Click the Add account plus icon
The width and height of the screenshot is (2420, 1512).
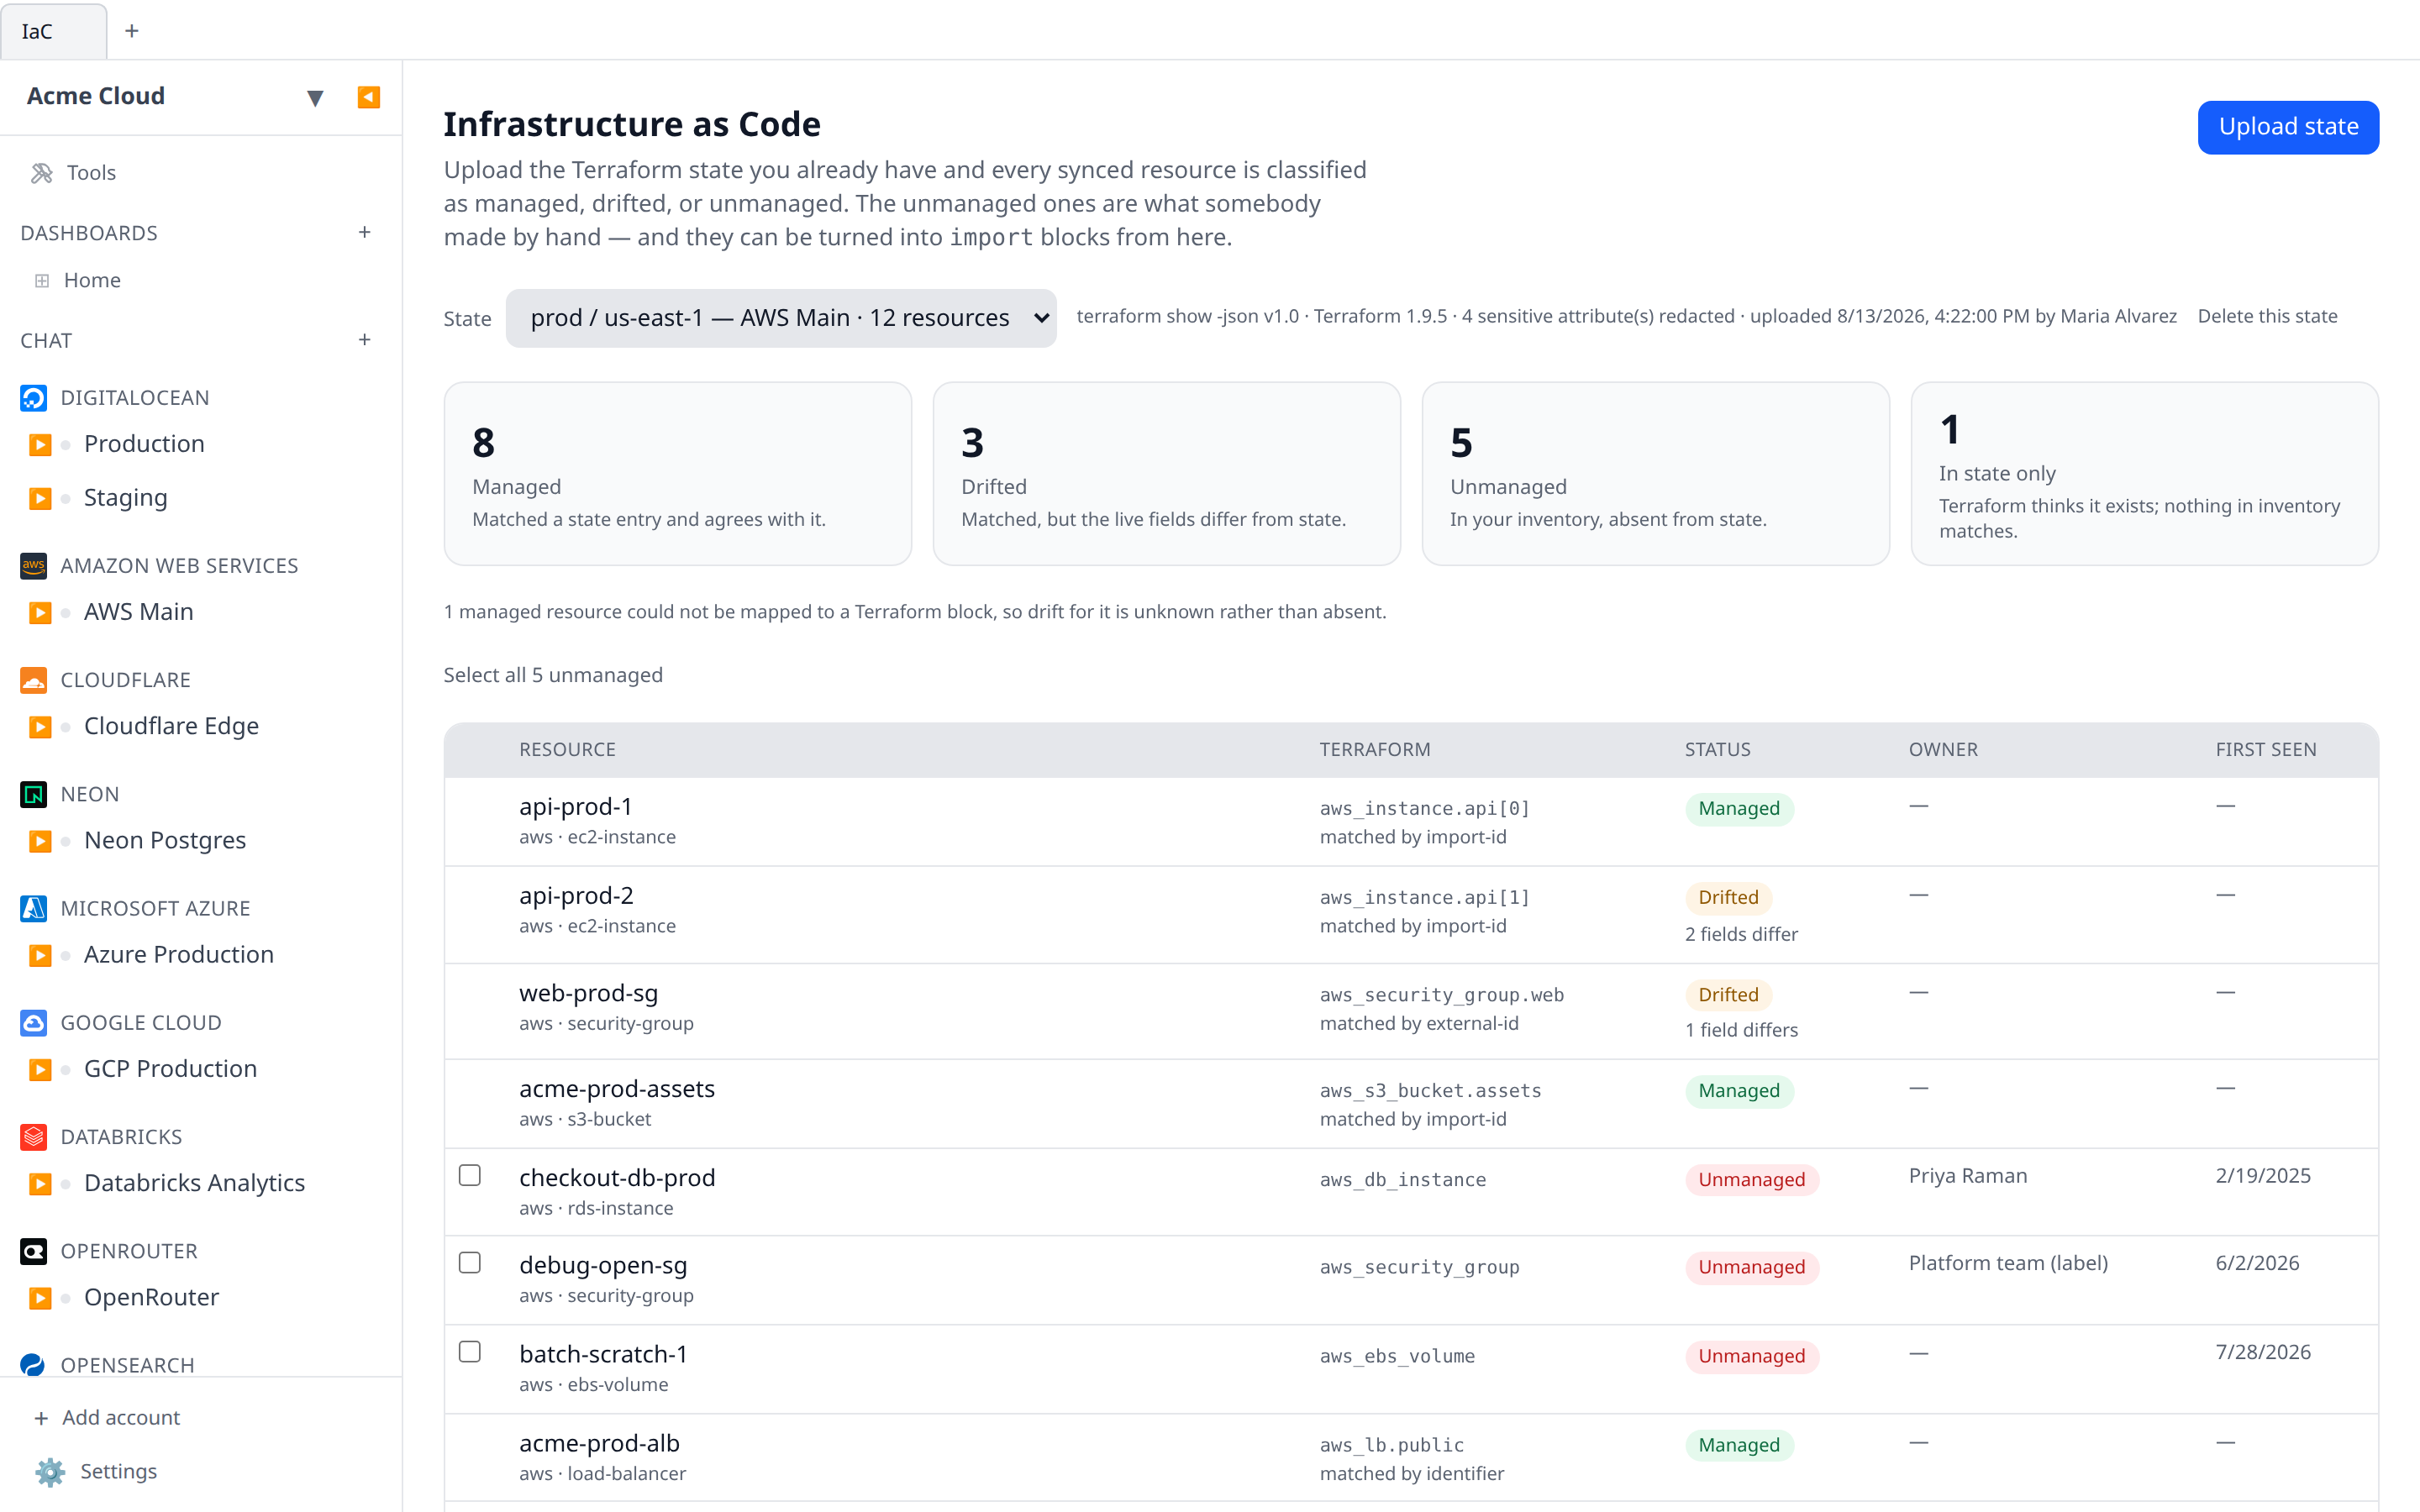tap(41, 1418)
